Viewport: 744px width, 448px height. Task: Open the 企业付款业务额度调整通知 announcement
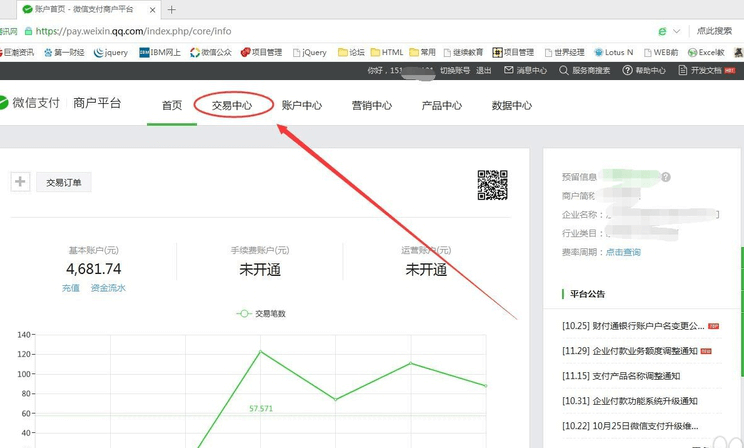[637, 351]
